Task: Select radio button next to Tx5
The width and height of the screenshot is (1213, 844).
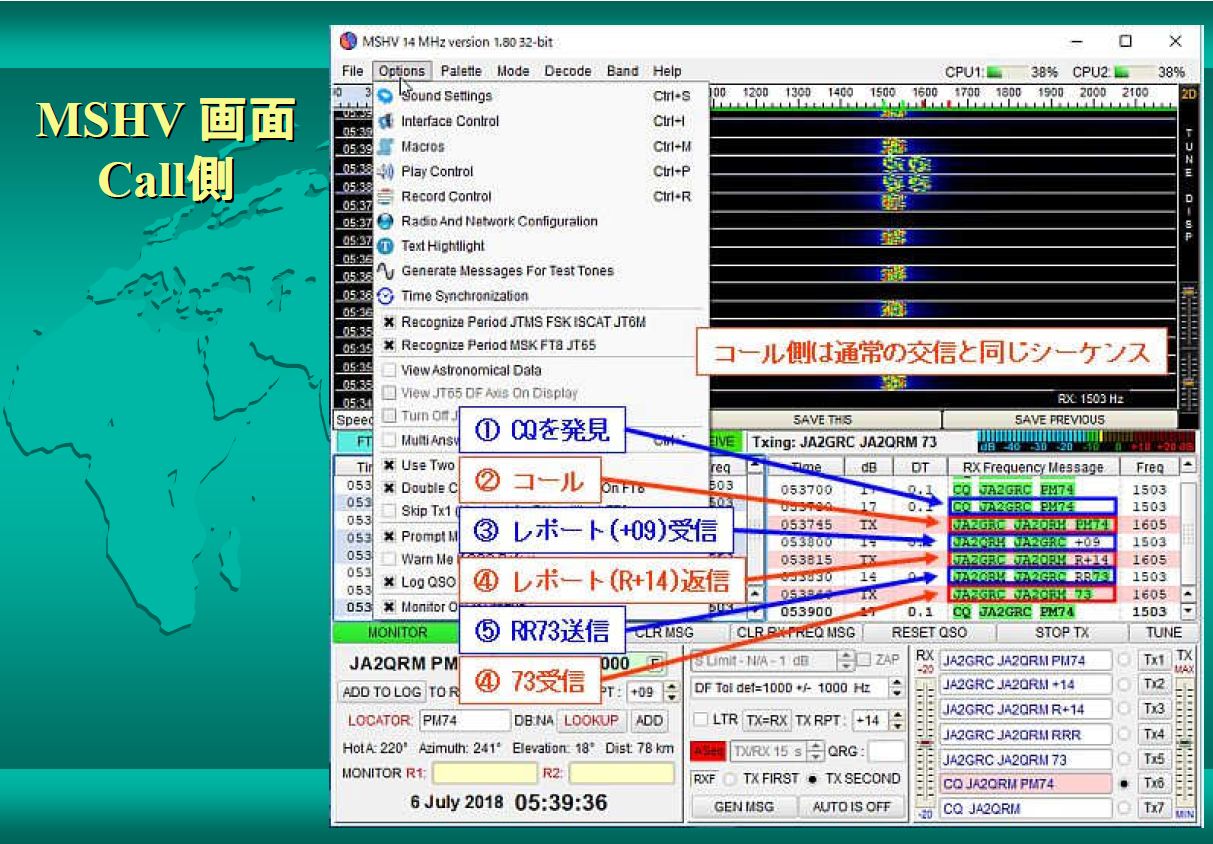Action: pos(1123,759)
